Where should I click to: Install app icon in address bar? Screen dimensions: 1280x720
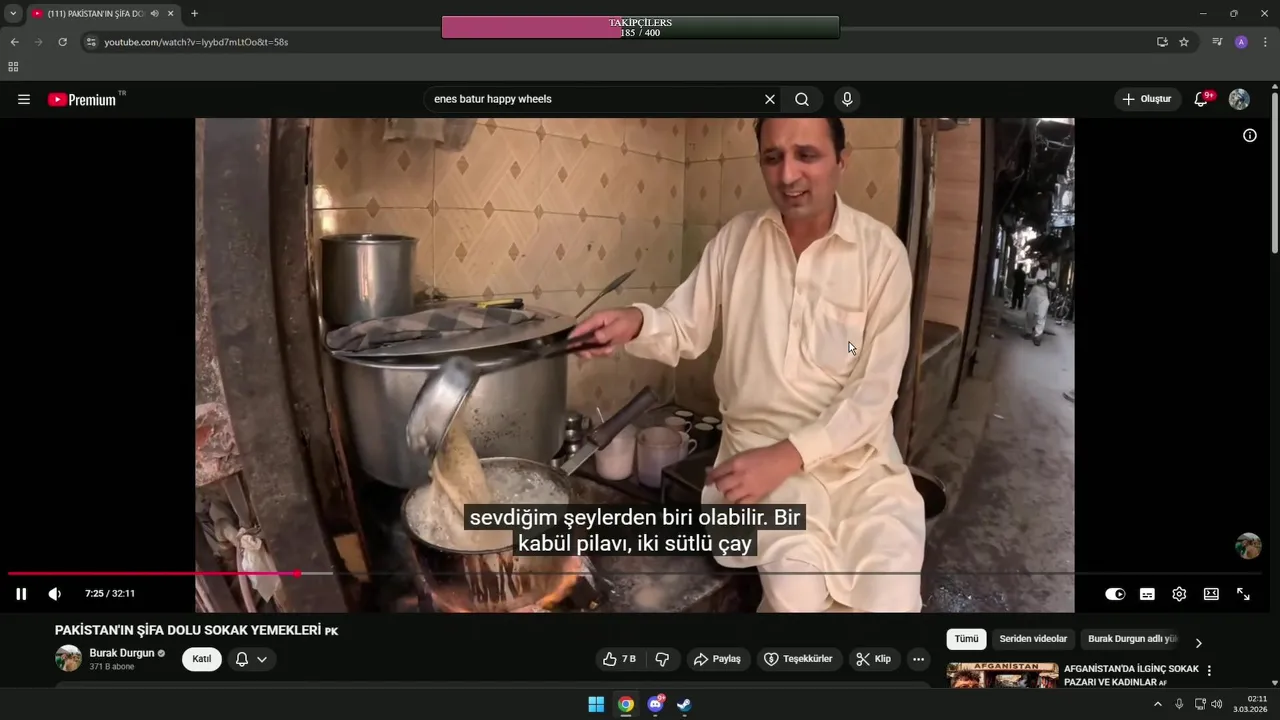(1162, 42)
